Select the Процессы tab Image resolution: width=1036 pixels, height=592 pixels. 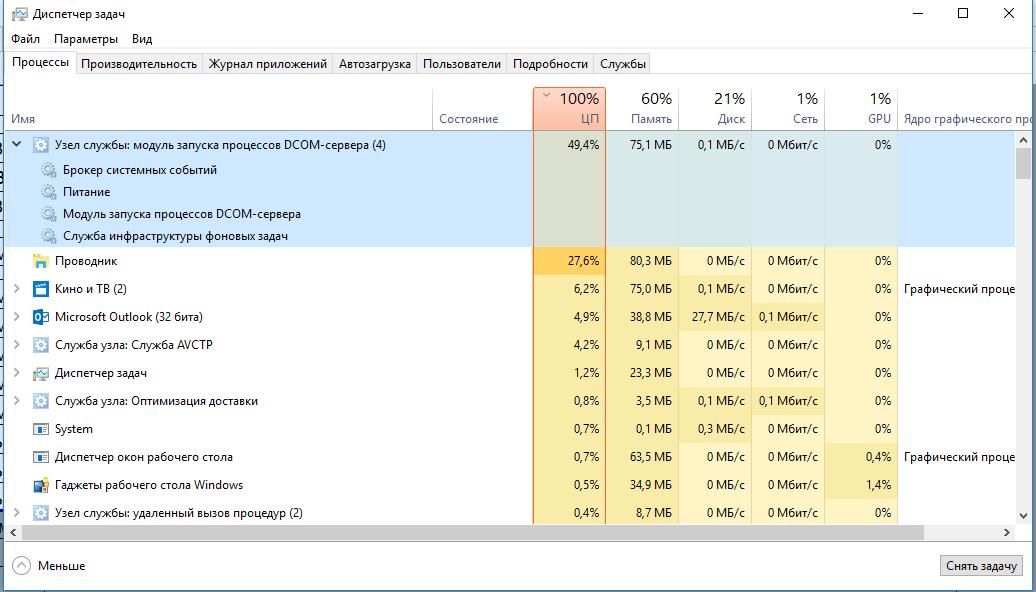pyautogui.click(x=40, y=63)
